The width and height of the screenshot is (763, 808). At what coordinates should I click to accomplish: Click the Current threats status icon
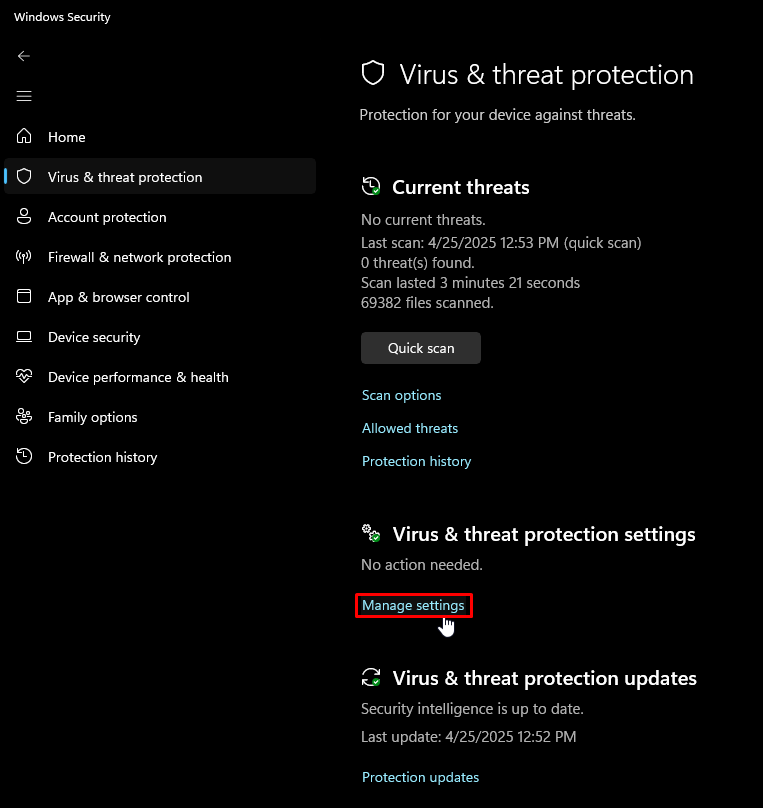click(370, 187)
